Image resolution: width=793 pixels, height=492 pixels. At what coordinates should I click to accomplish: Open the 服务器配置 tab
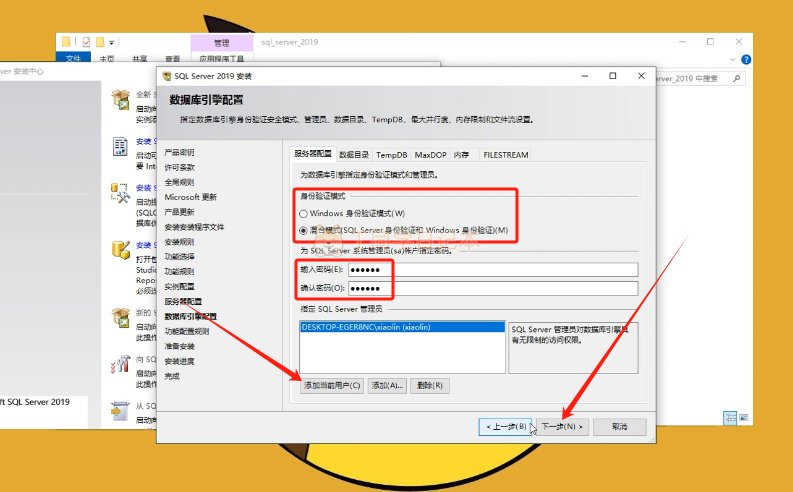tap(313, 153)
